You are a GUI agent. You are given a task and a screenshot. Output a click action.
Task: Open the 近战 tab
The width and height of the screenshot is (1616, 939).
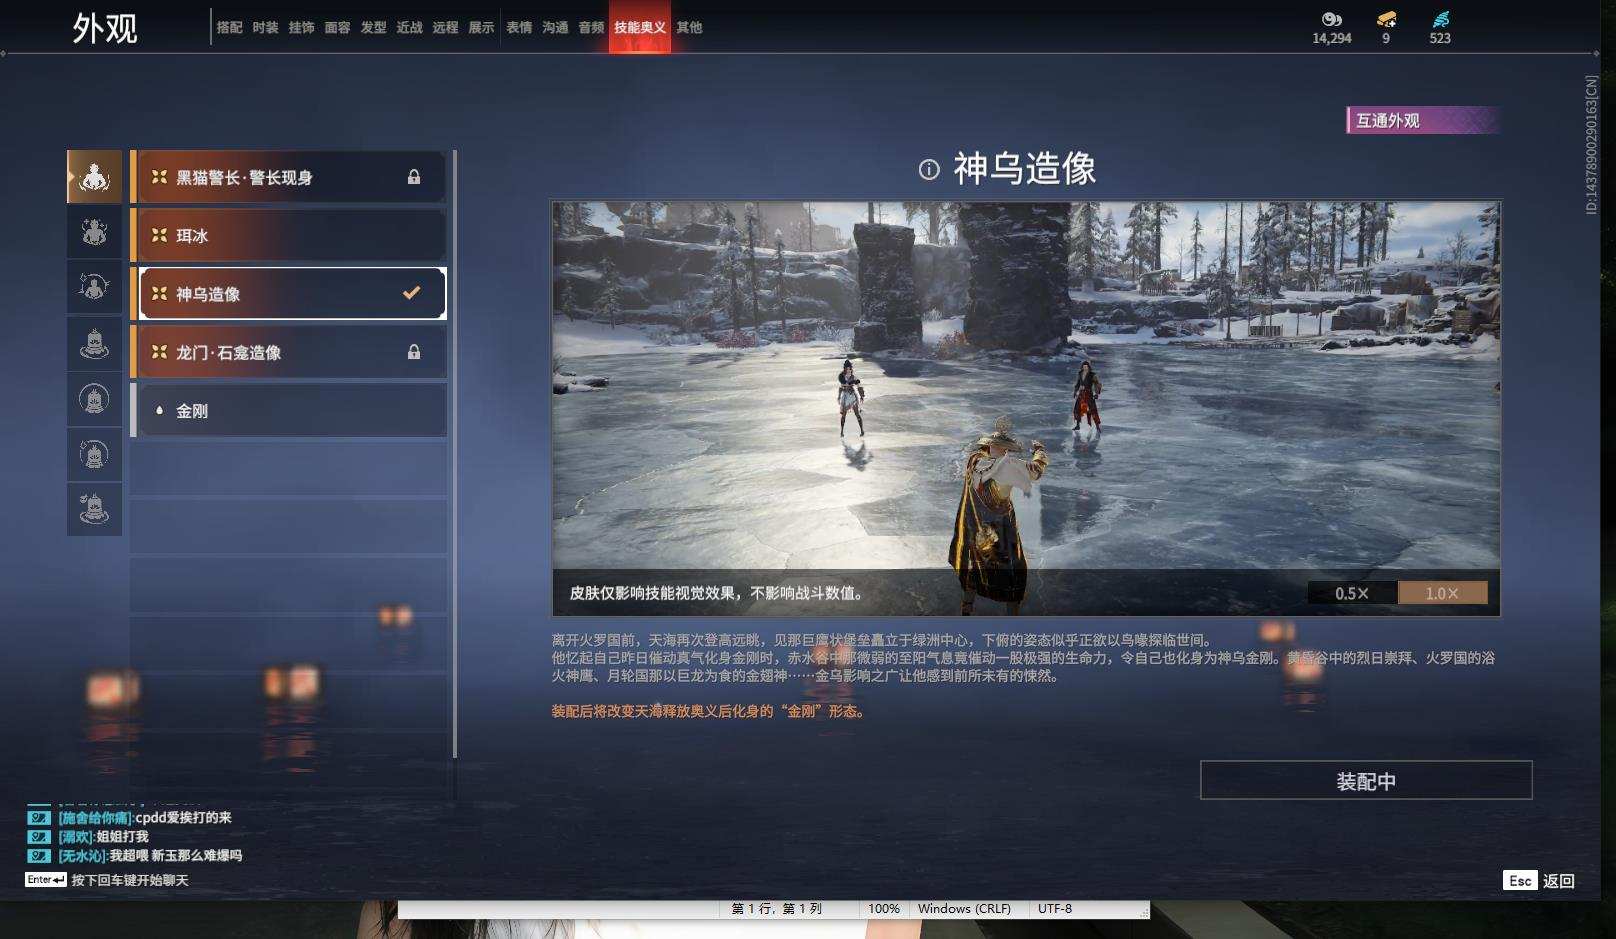[x=410, y=27]
